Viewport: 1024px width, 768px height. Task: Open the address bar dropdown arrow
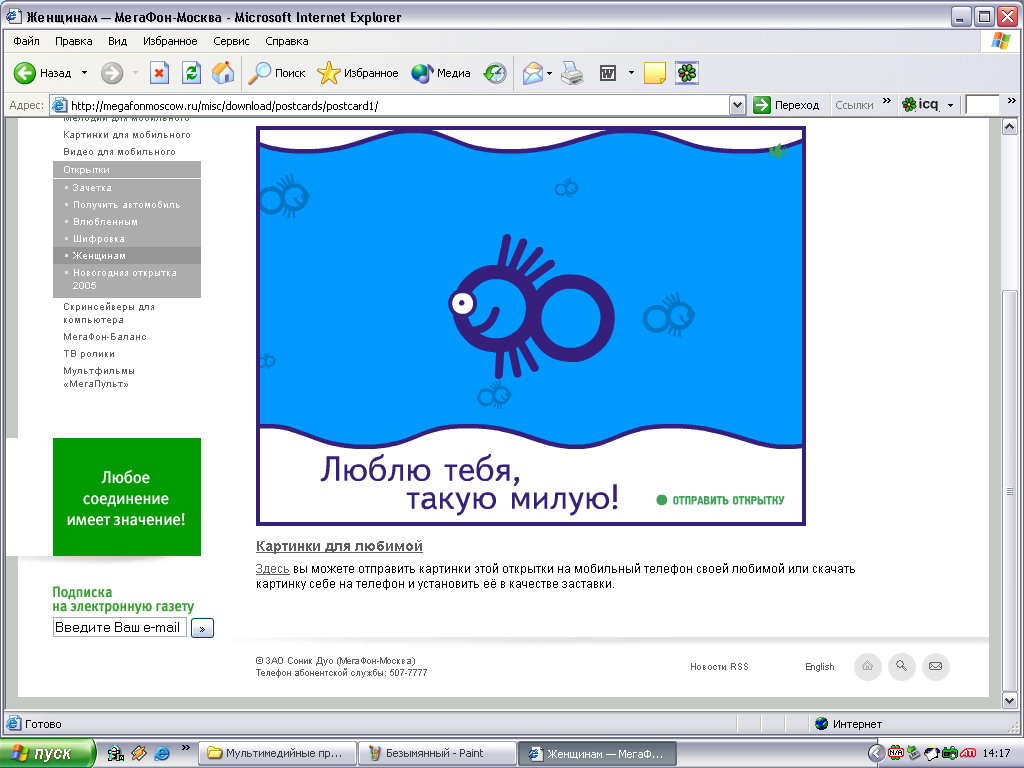tap(737, 105)
